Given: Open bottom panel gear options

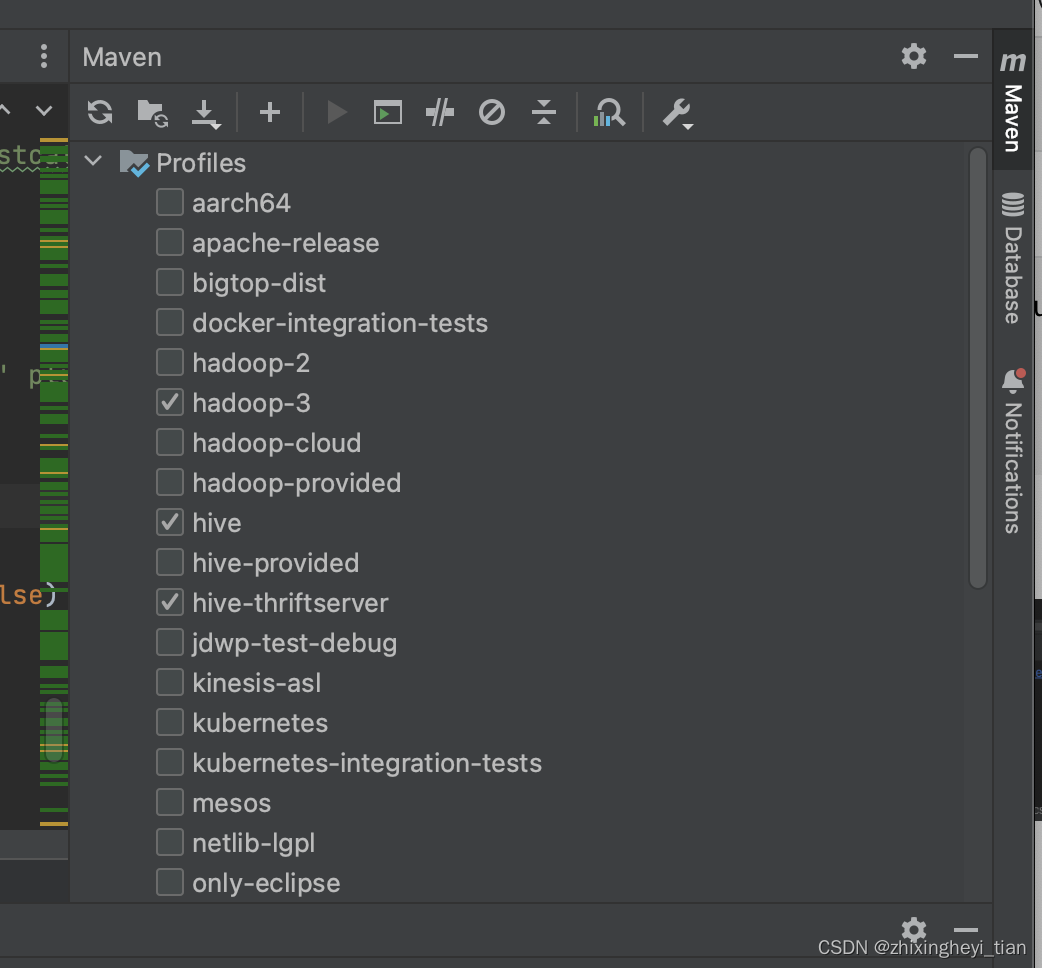Looking at the screenshot, I should click(914, 928).
